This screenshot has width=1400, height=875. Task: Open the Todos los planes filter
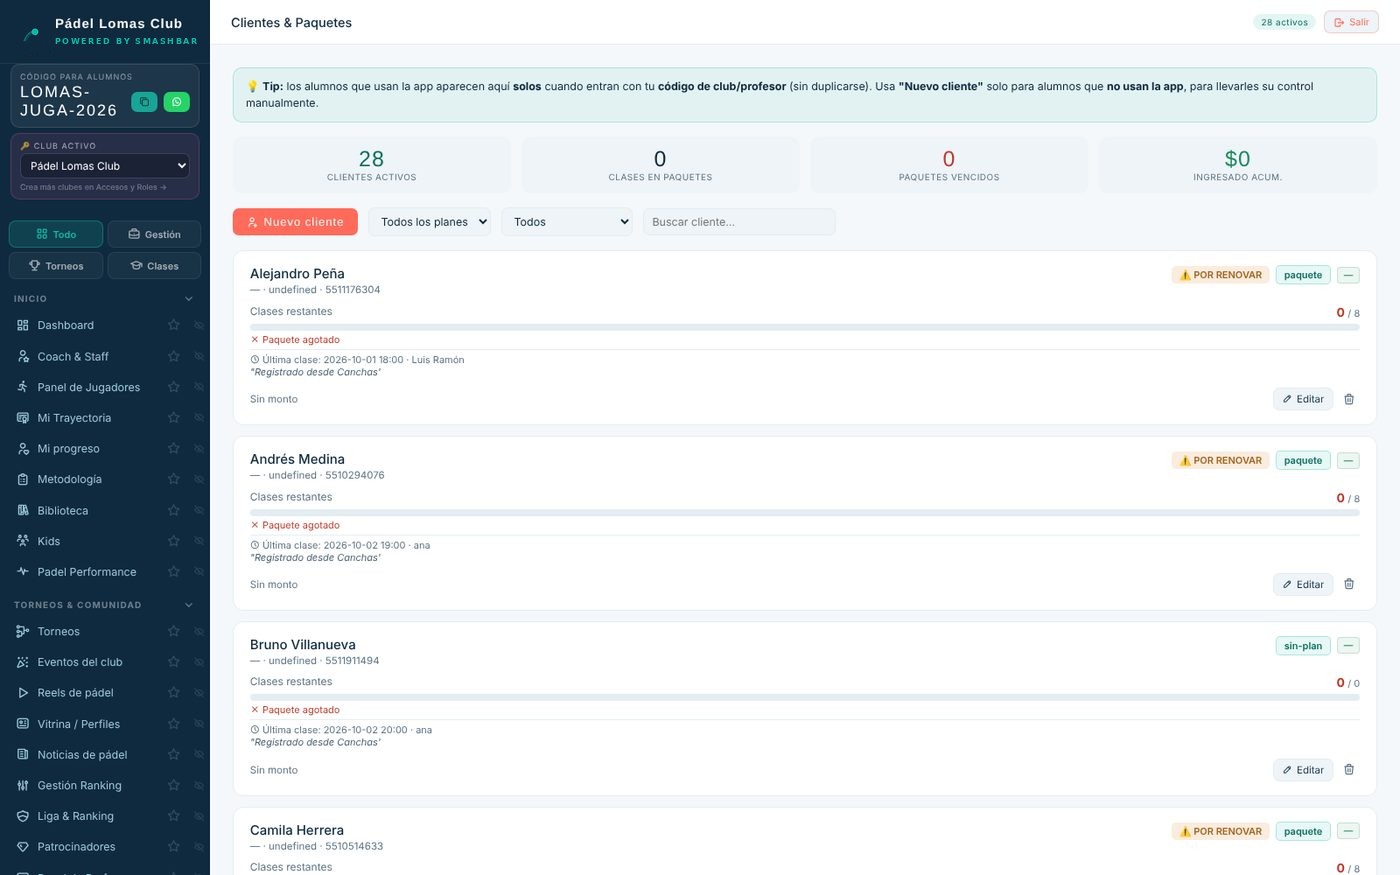pos(429,222)
